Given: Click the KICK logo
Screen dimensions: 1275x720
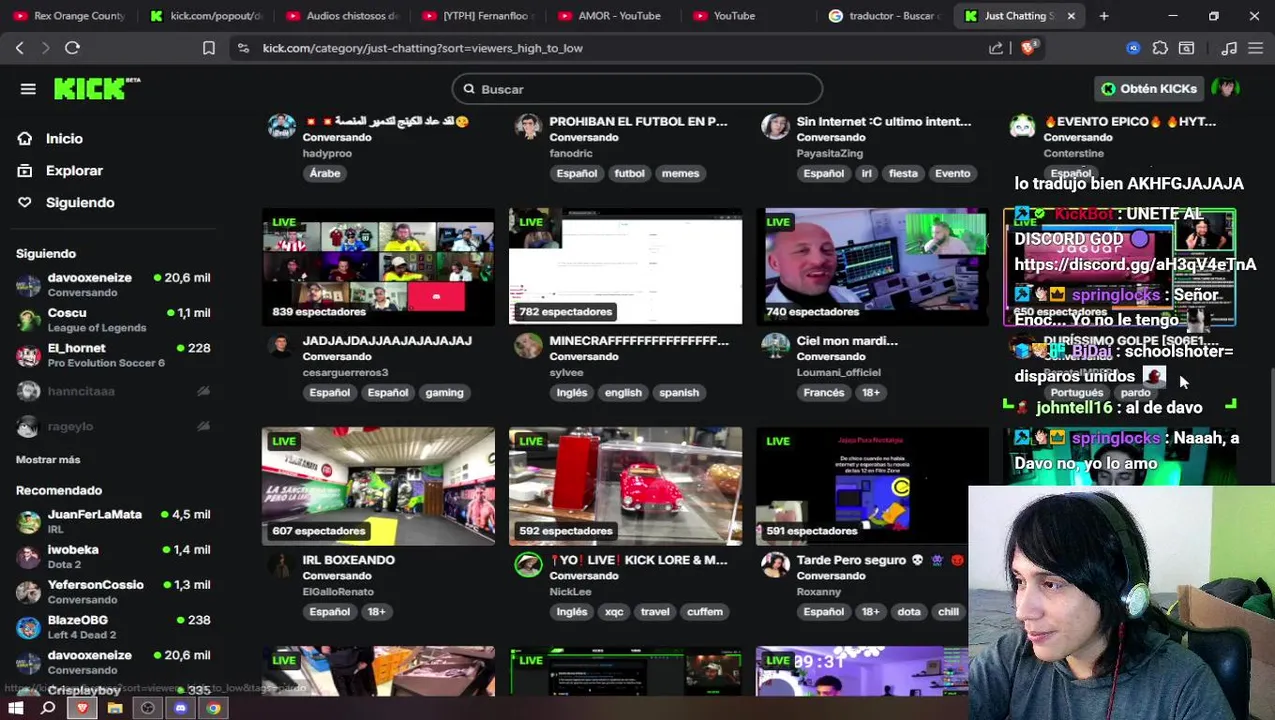Looking at the screenshot, I should pyautogui.click(x=97, y=89).
